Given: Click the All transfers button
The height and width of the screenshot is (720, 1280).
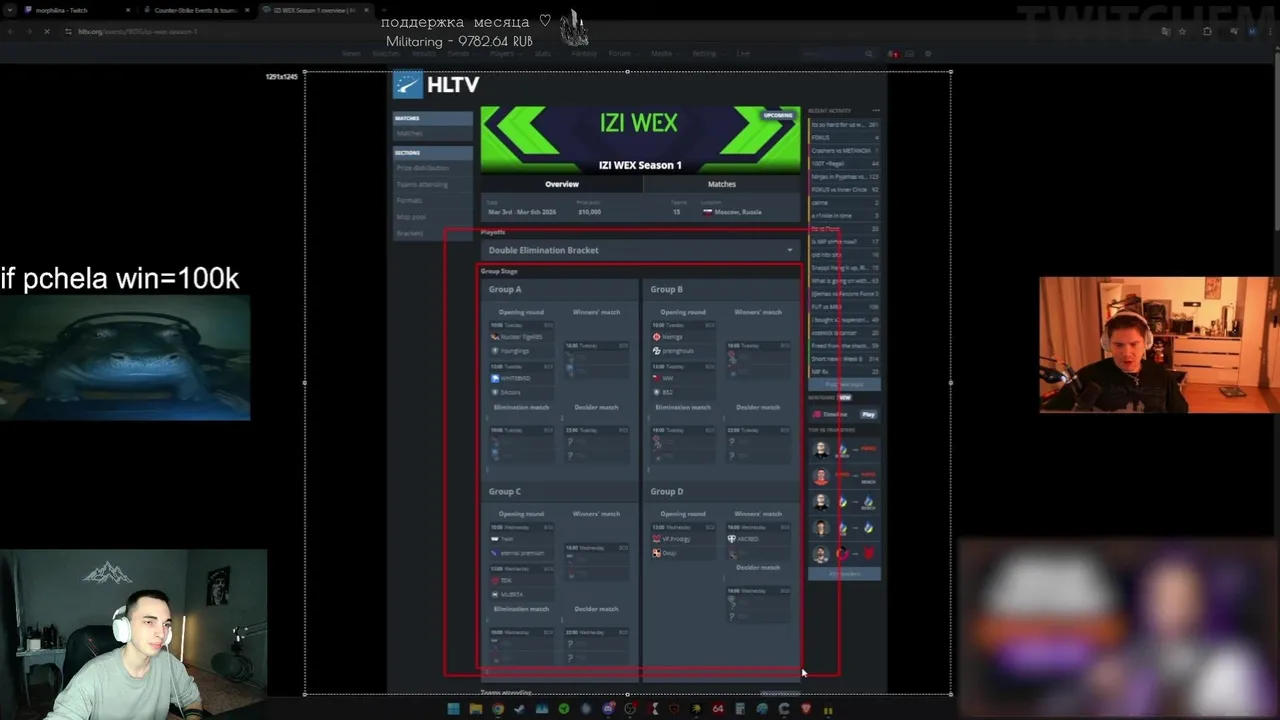Looking at the screenshot, I should (x=844, y=574).
